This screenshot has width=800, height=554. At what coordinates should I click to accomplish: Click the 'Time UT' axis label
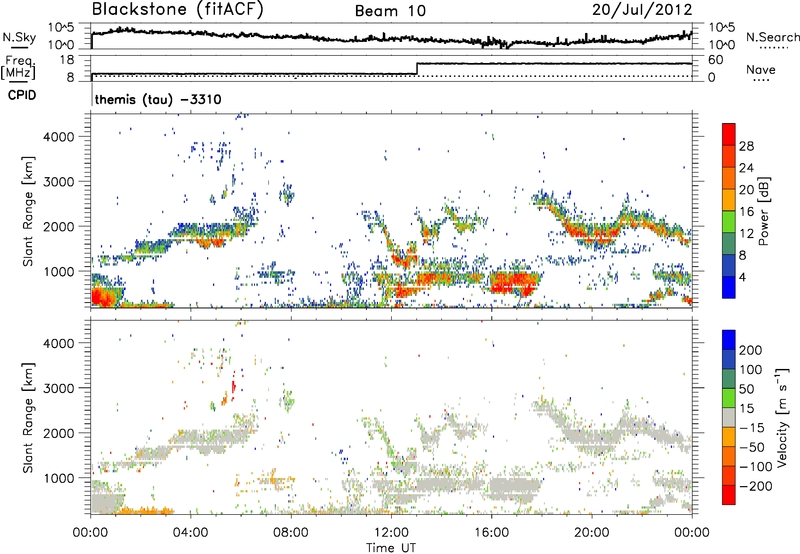(x=391, y=548)
